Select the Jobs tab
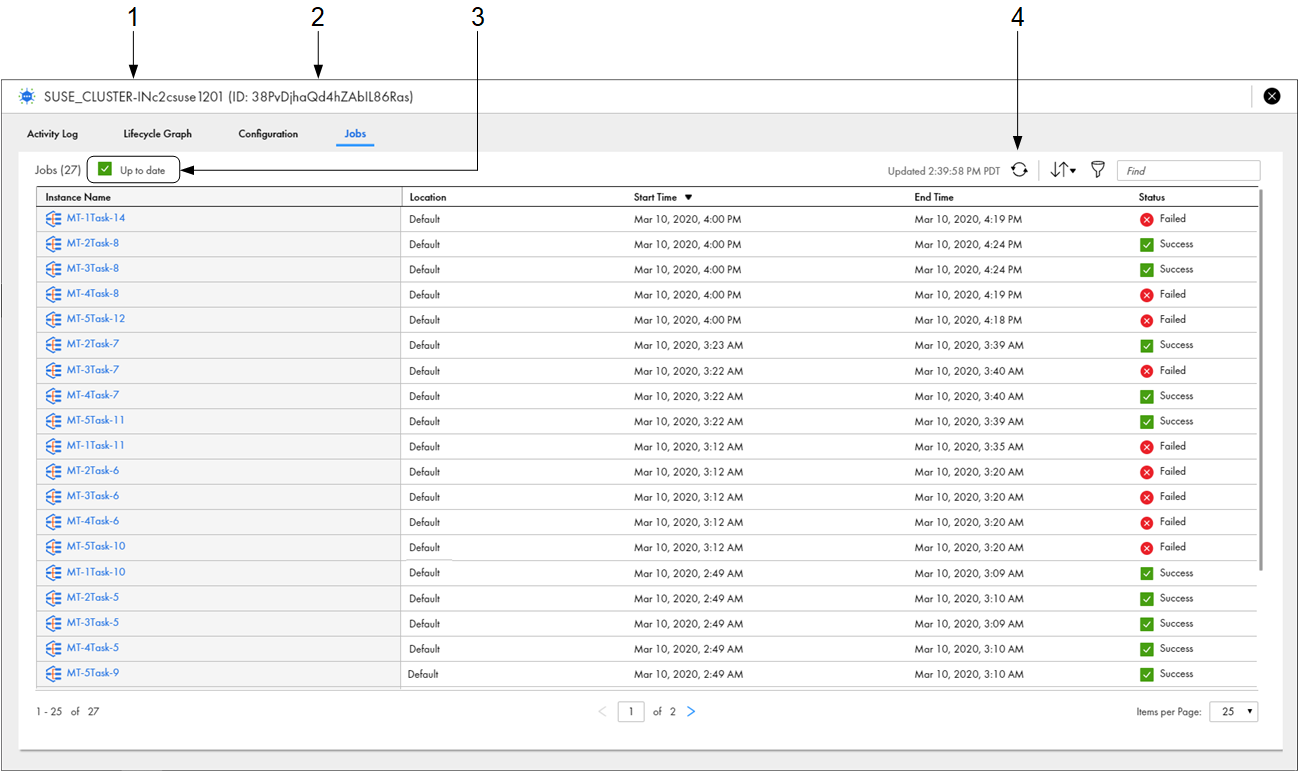Image resolution: width=1299 pixels, height=772 pixels. click(355, 134)
